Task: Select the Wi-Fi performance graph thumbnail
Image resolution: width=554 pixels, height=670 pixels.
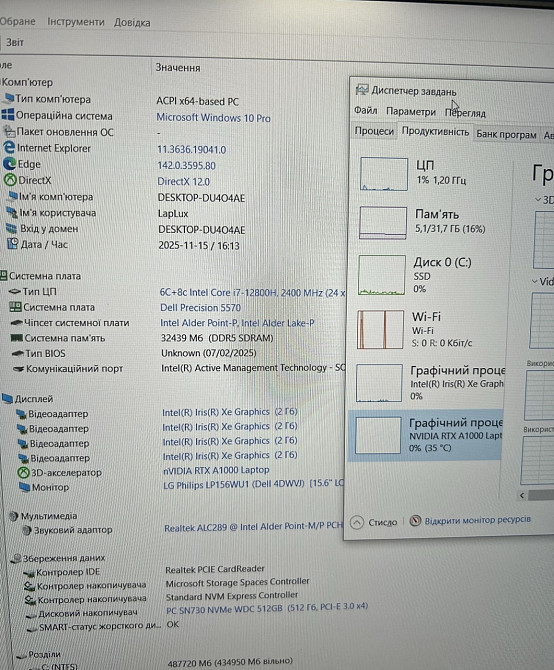Action: coord(381,329)
